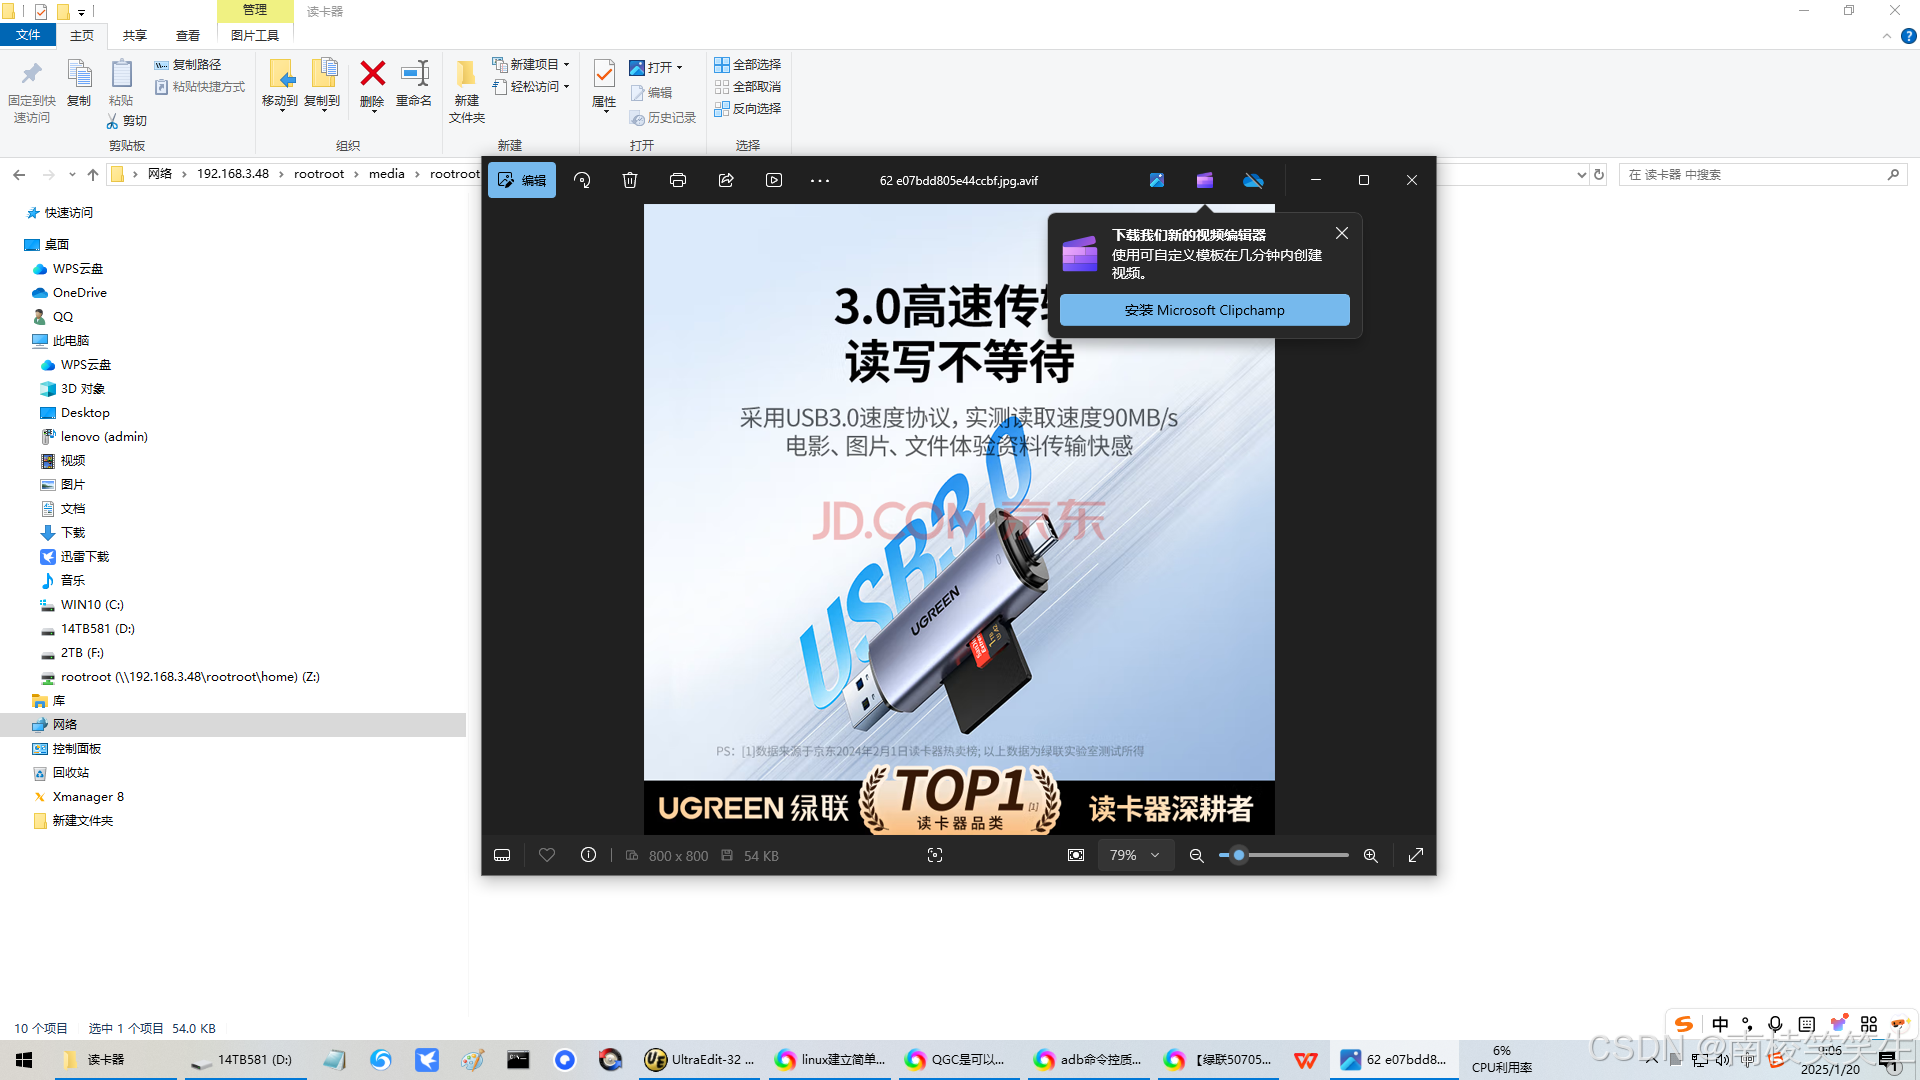Click the 编辑 edit button in Photos
Viewport: 1920px width, 1080px height.
522,180
